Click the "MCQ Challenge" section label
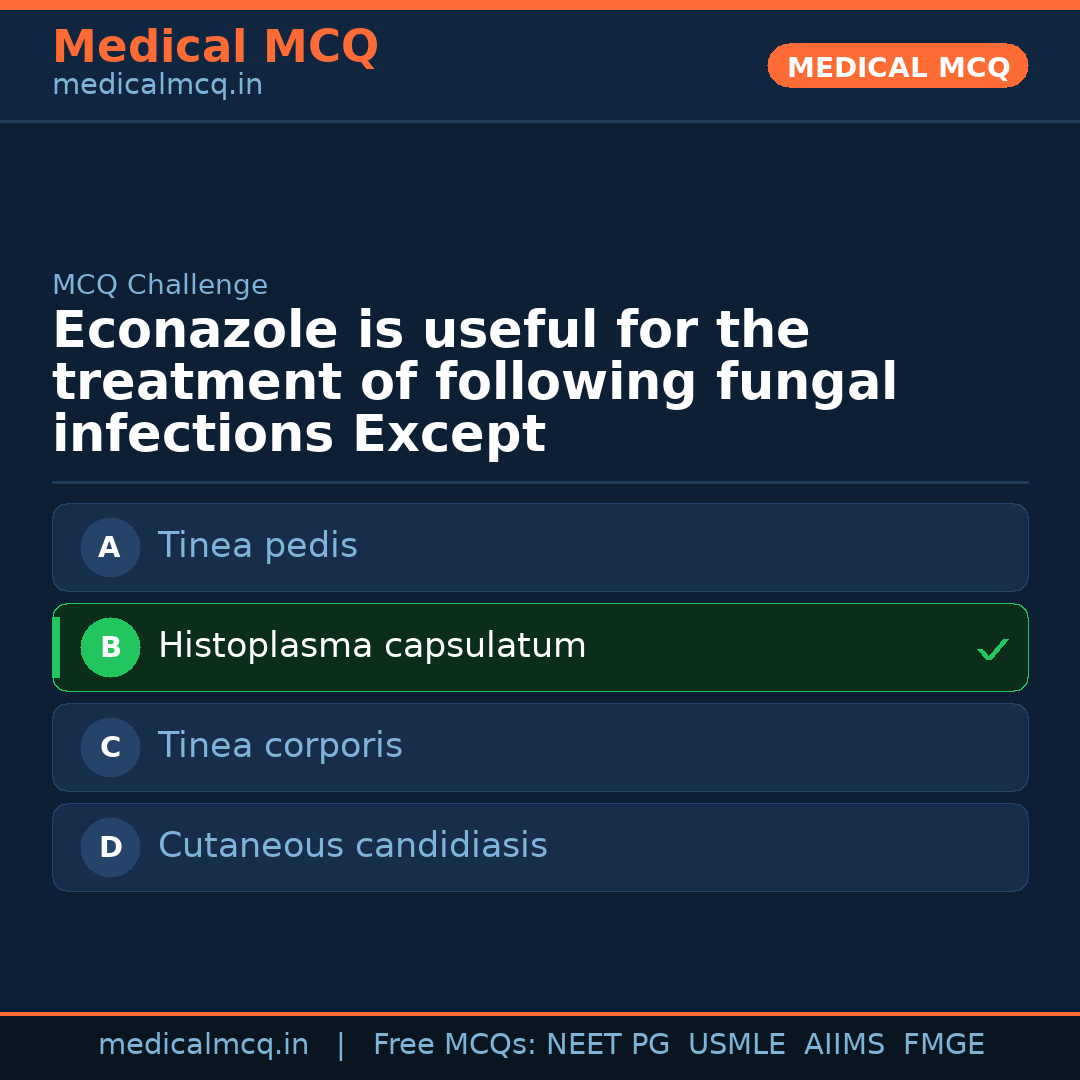Screen dimensions: 1080x1080 (160, 285)
